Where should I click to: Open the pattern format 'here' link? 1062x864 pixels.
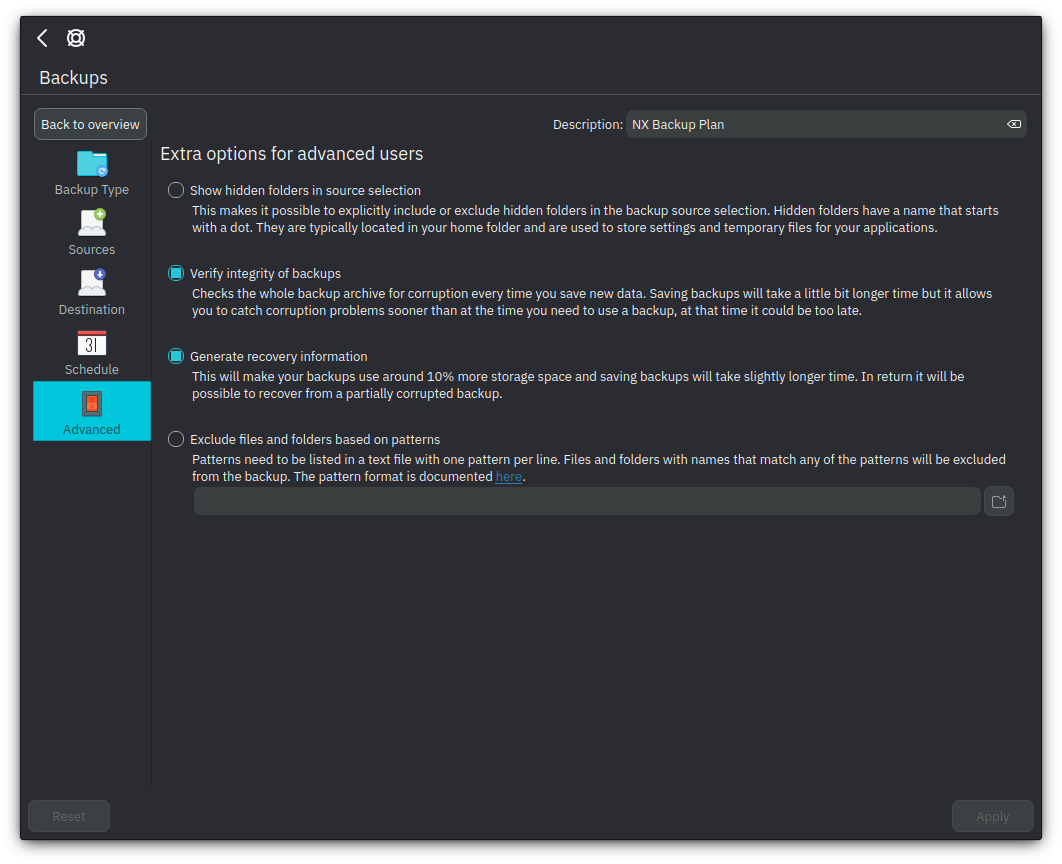pyautogui.click(x=509, y=477)
